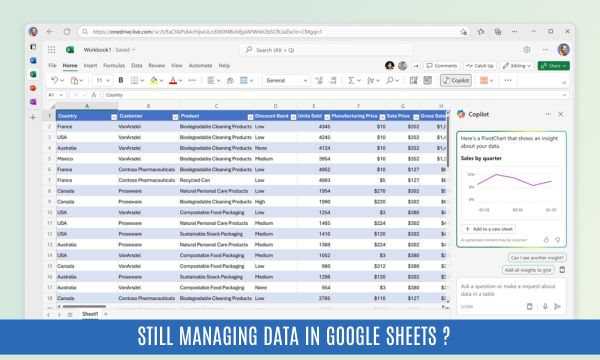Screen dimensions: 600x360
Task: Open OneNote from left sidebar
Action: 33,102
